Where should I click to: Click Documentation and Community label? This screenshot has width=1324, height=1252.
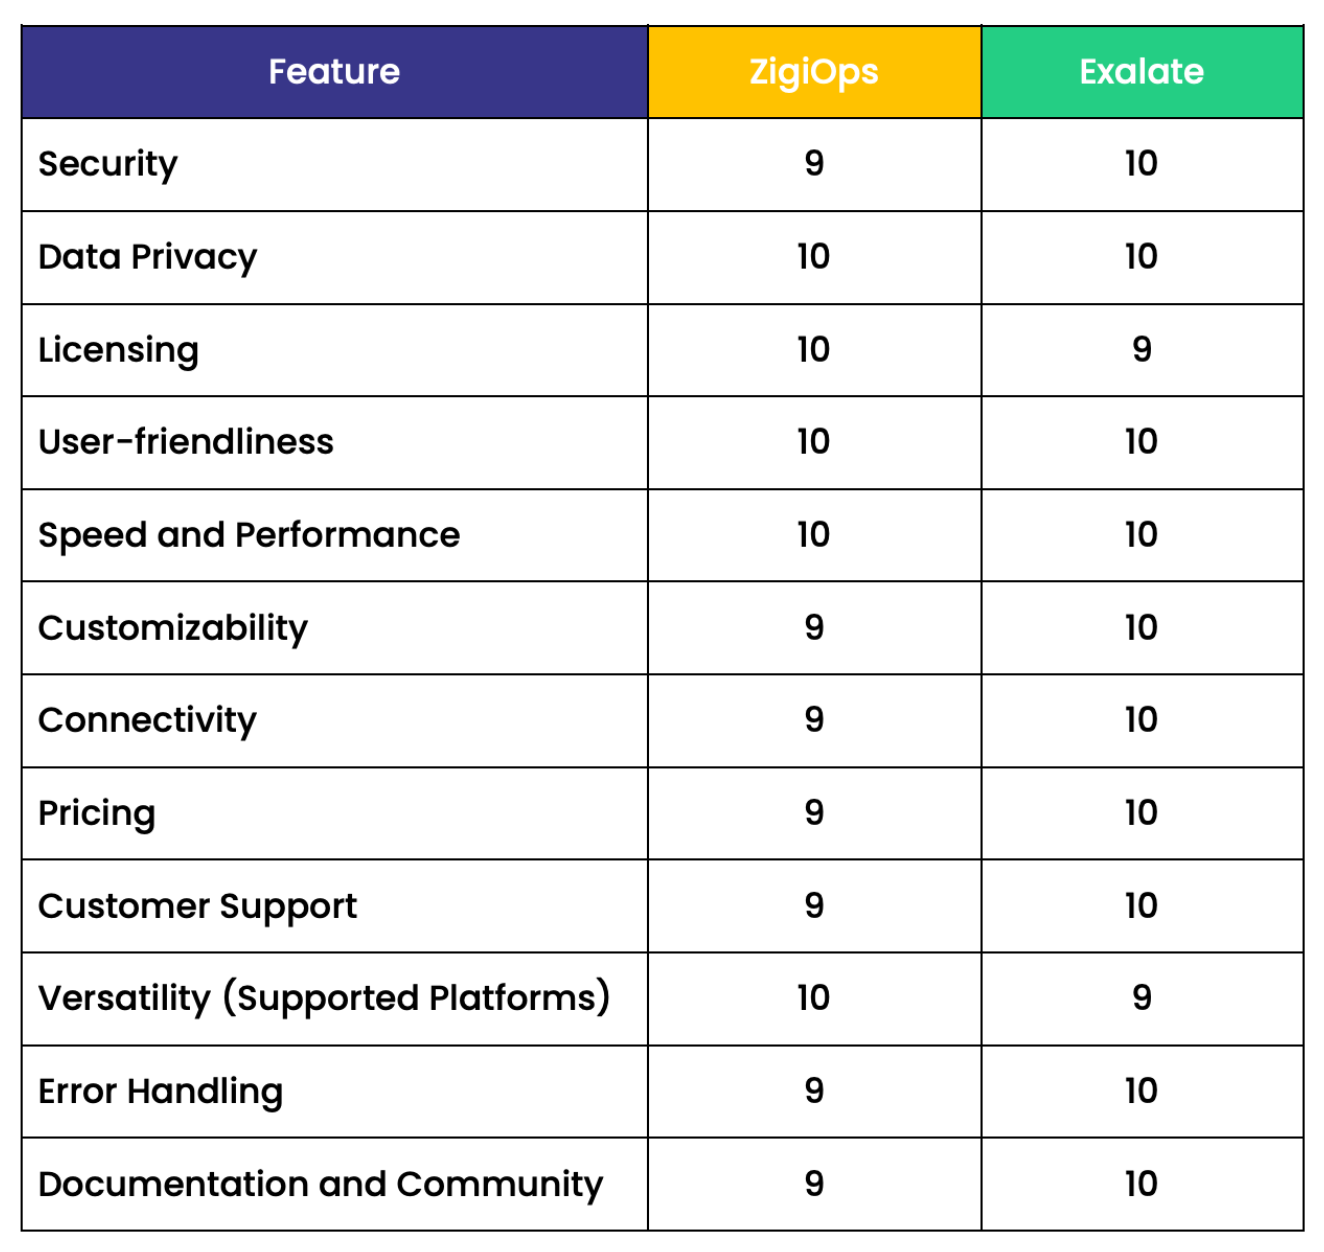[321, 1184]
